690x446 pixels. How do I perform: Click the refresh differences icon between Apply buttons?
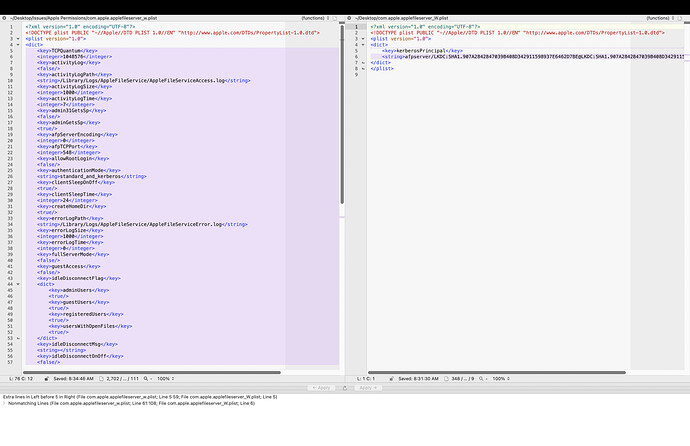[345, 388]
